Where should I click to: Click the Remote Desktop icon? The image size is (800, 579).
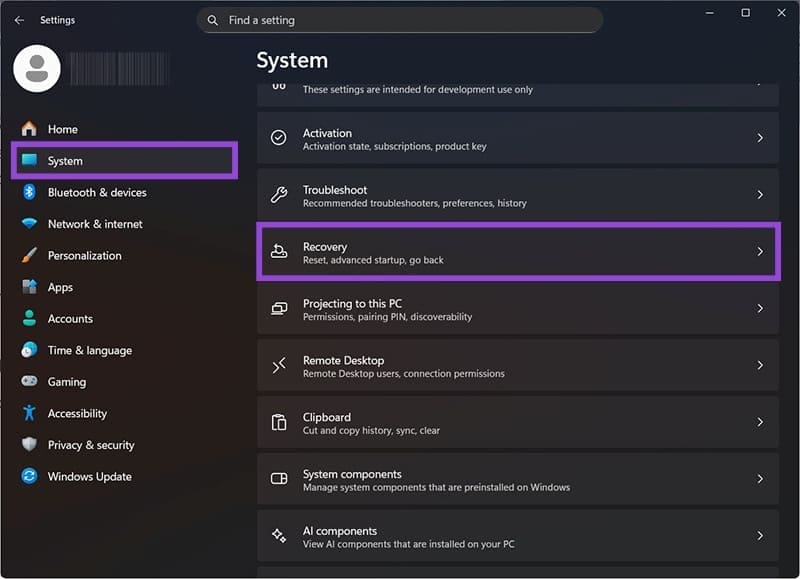click(280, 366)
